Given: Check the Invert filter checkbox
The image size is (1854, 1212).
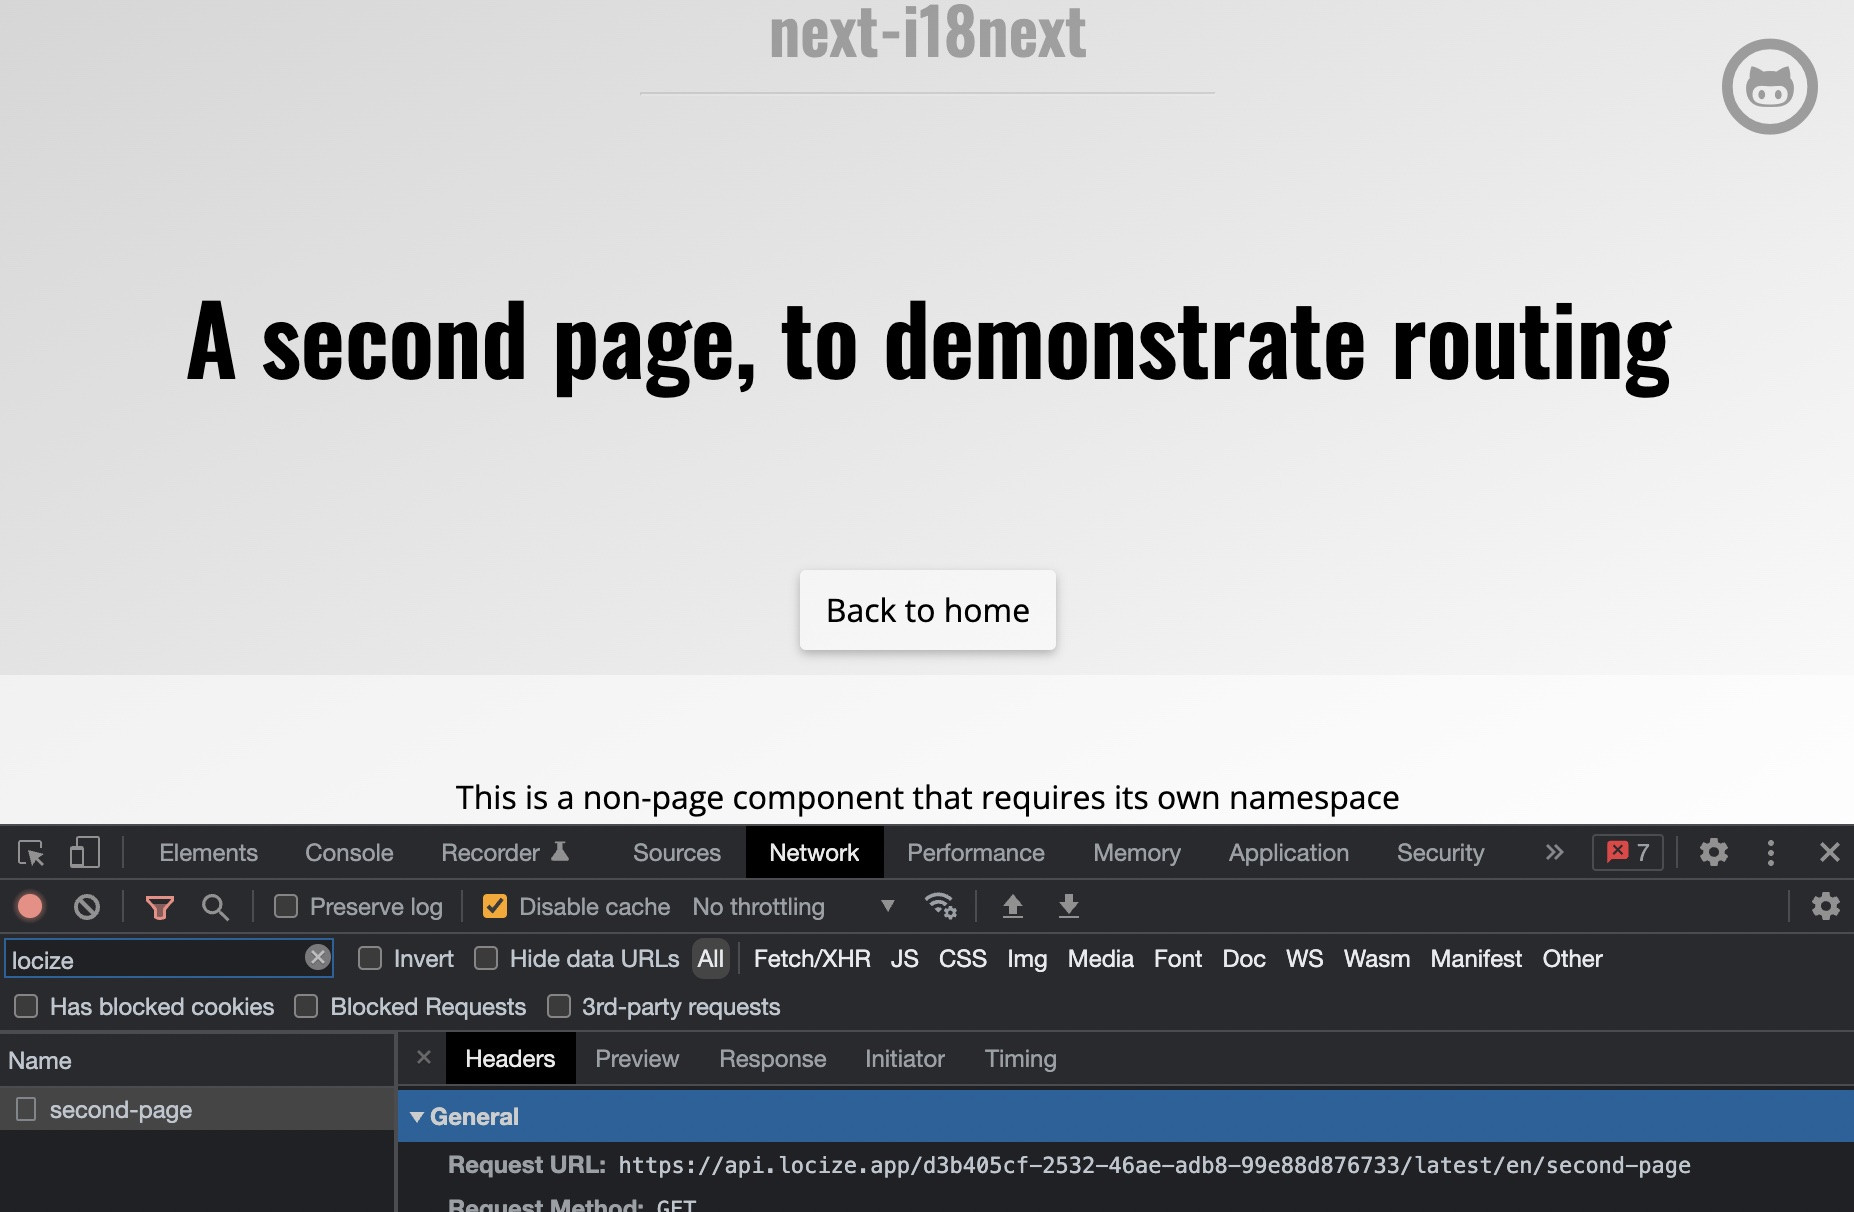Looking at the screenshot, I should 370,959.
